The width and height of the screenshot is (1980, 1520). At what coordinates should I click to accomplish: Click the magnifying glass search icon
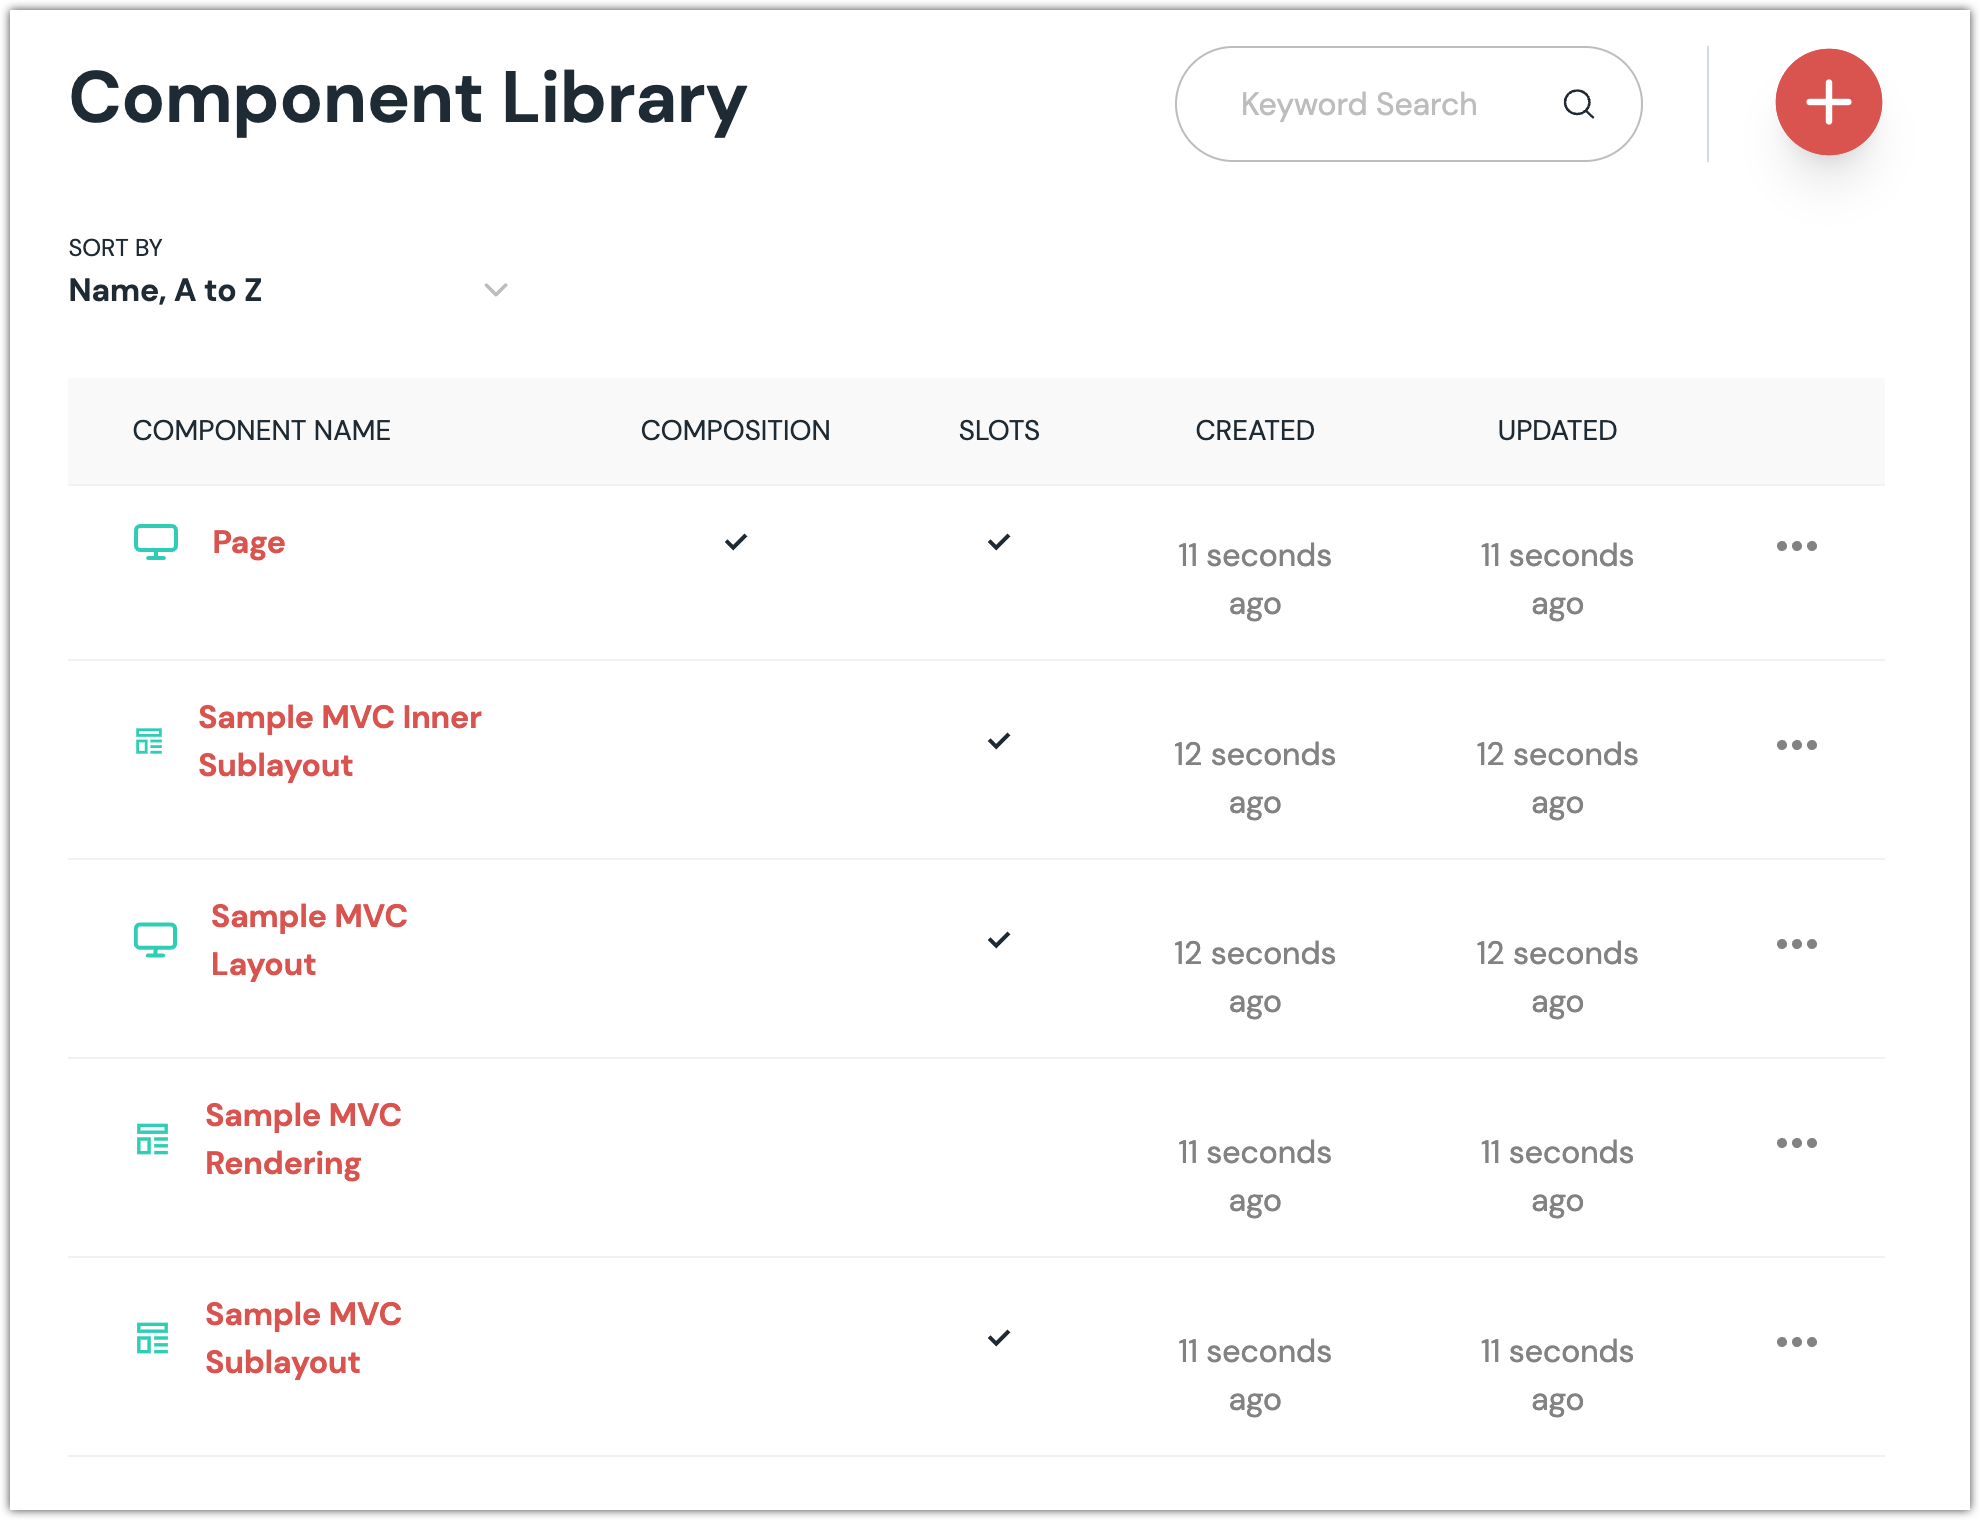[1578, 104]
